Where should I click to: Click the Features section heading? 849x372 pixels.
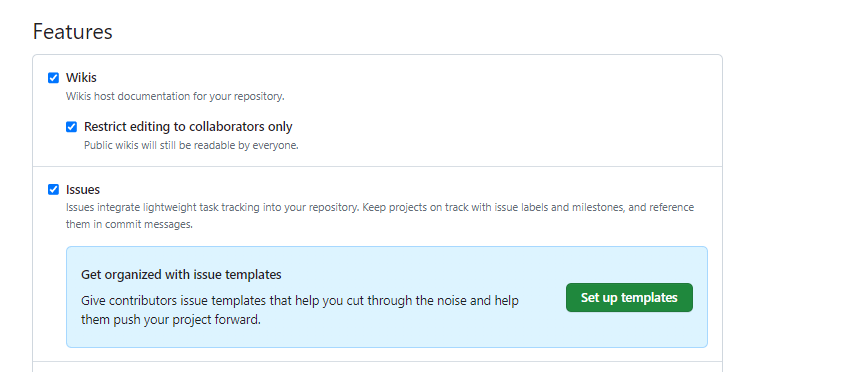[73, 31]
